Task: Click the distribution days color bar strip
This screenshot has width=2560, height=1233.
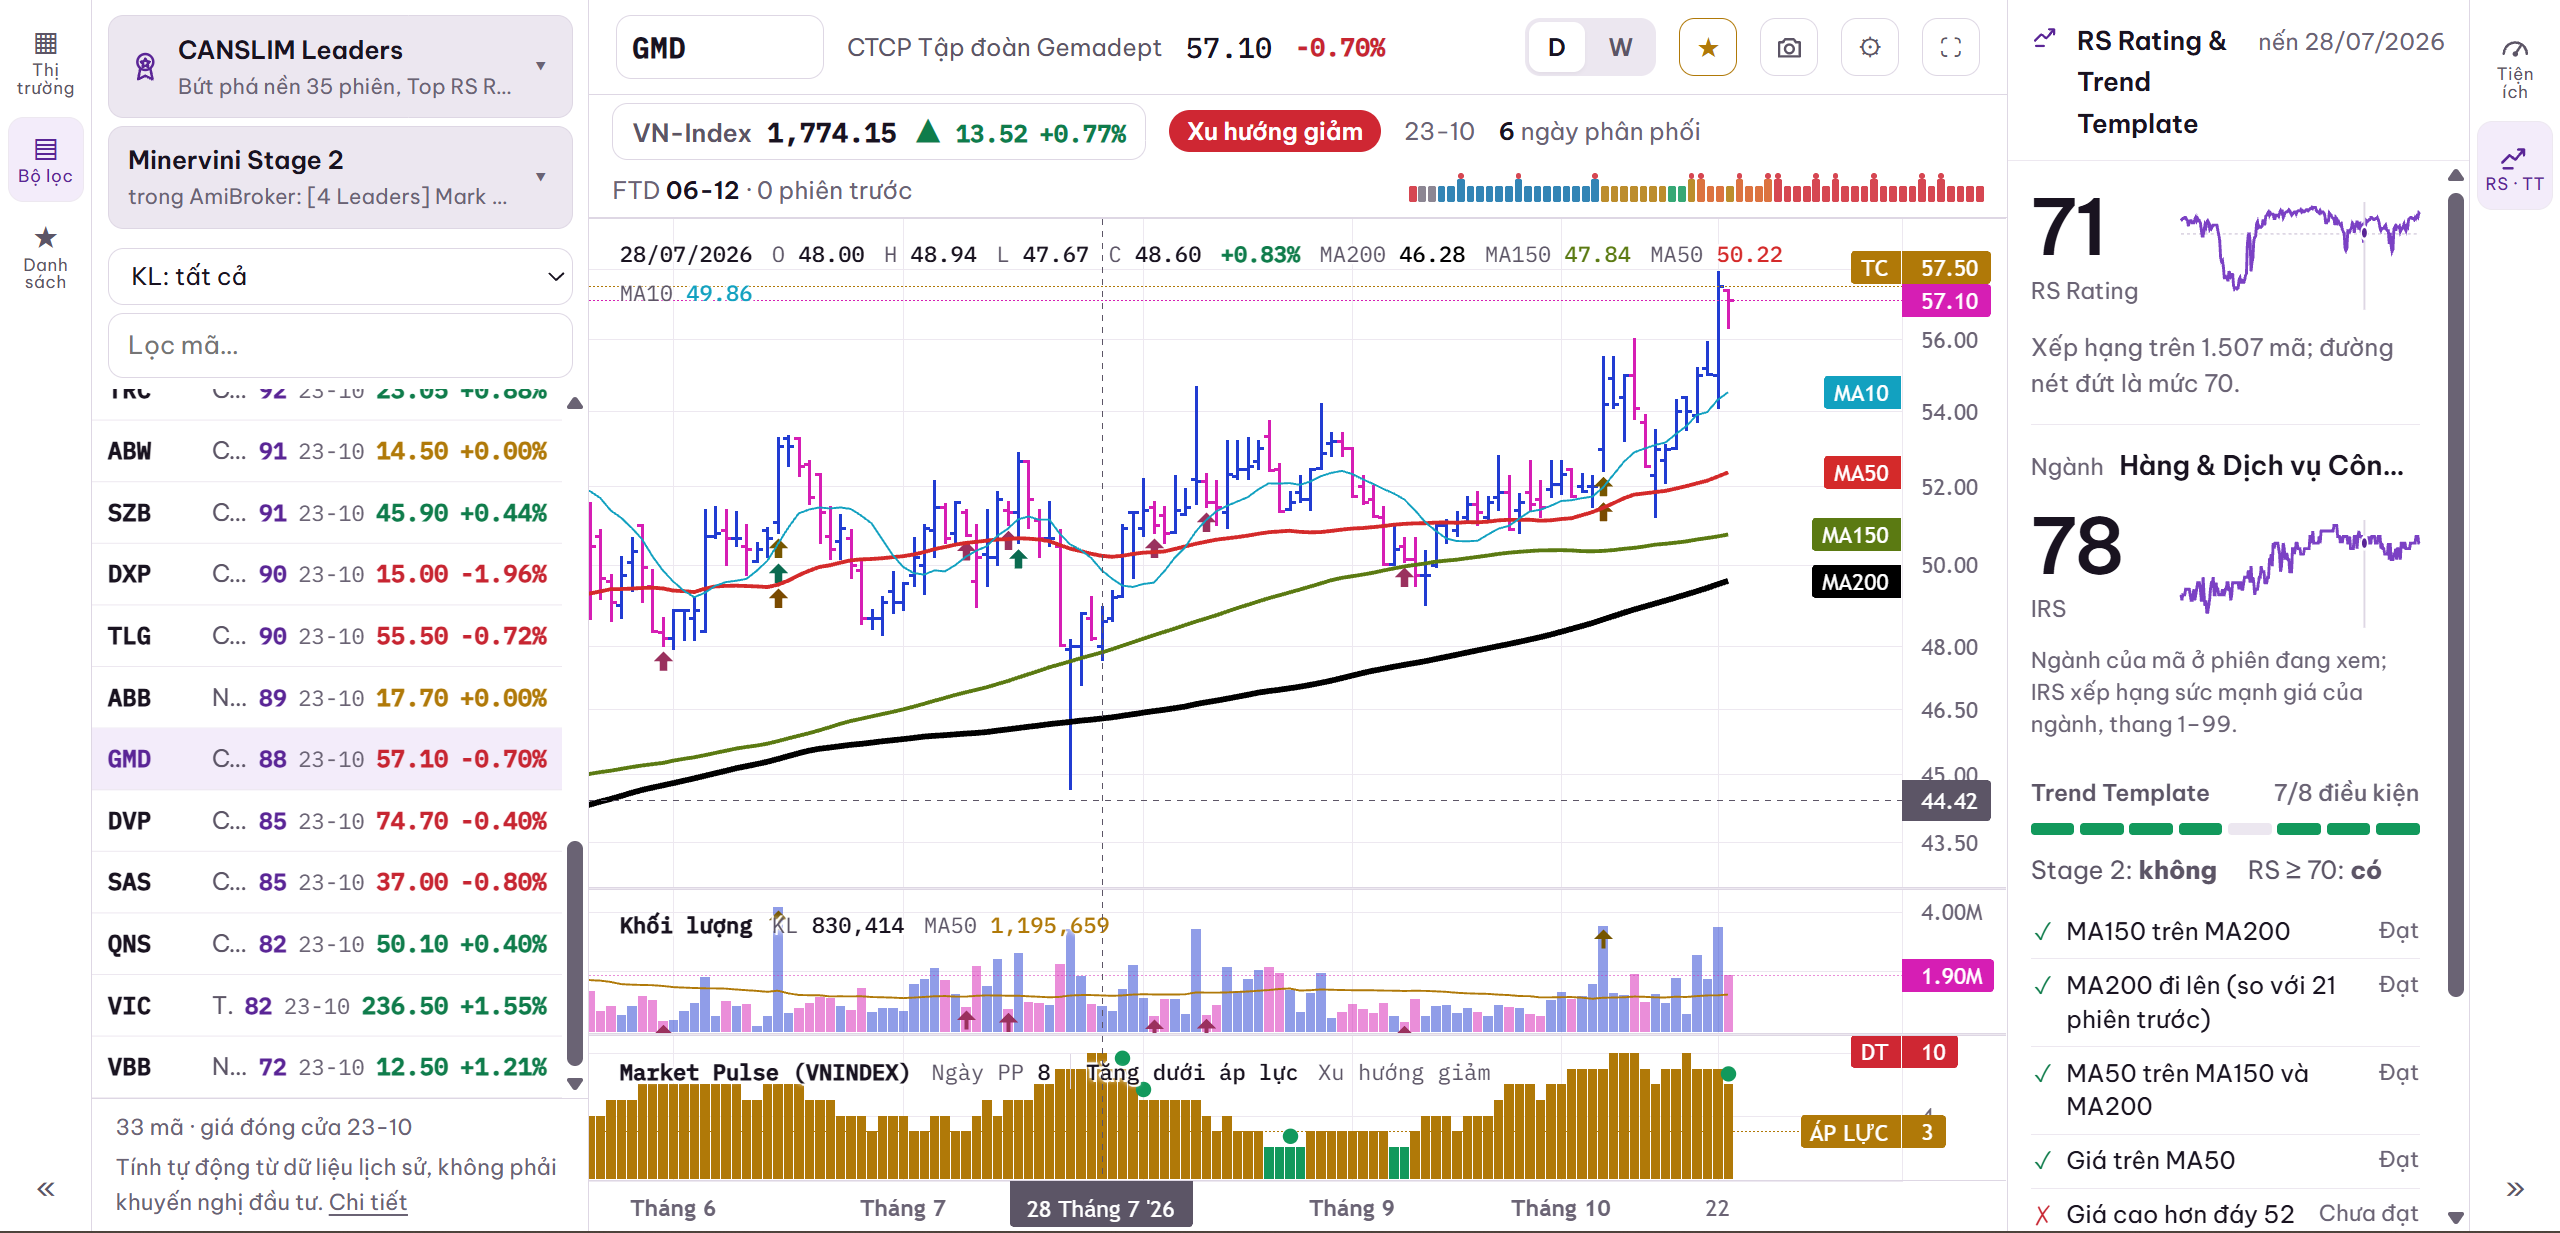Action: [x=1696, y=187]
